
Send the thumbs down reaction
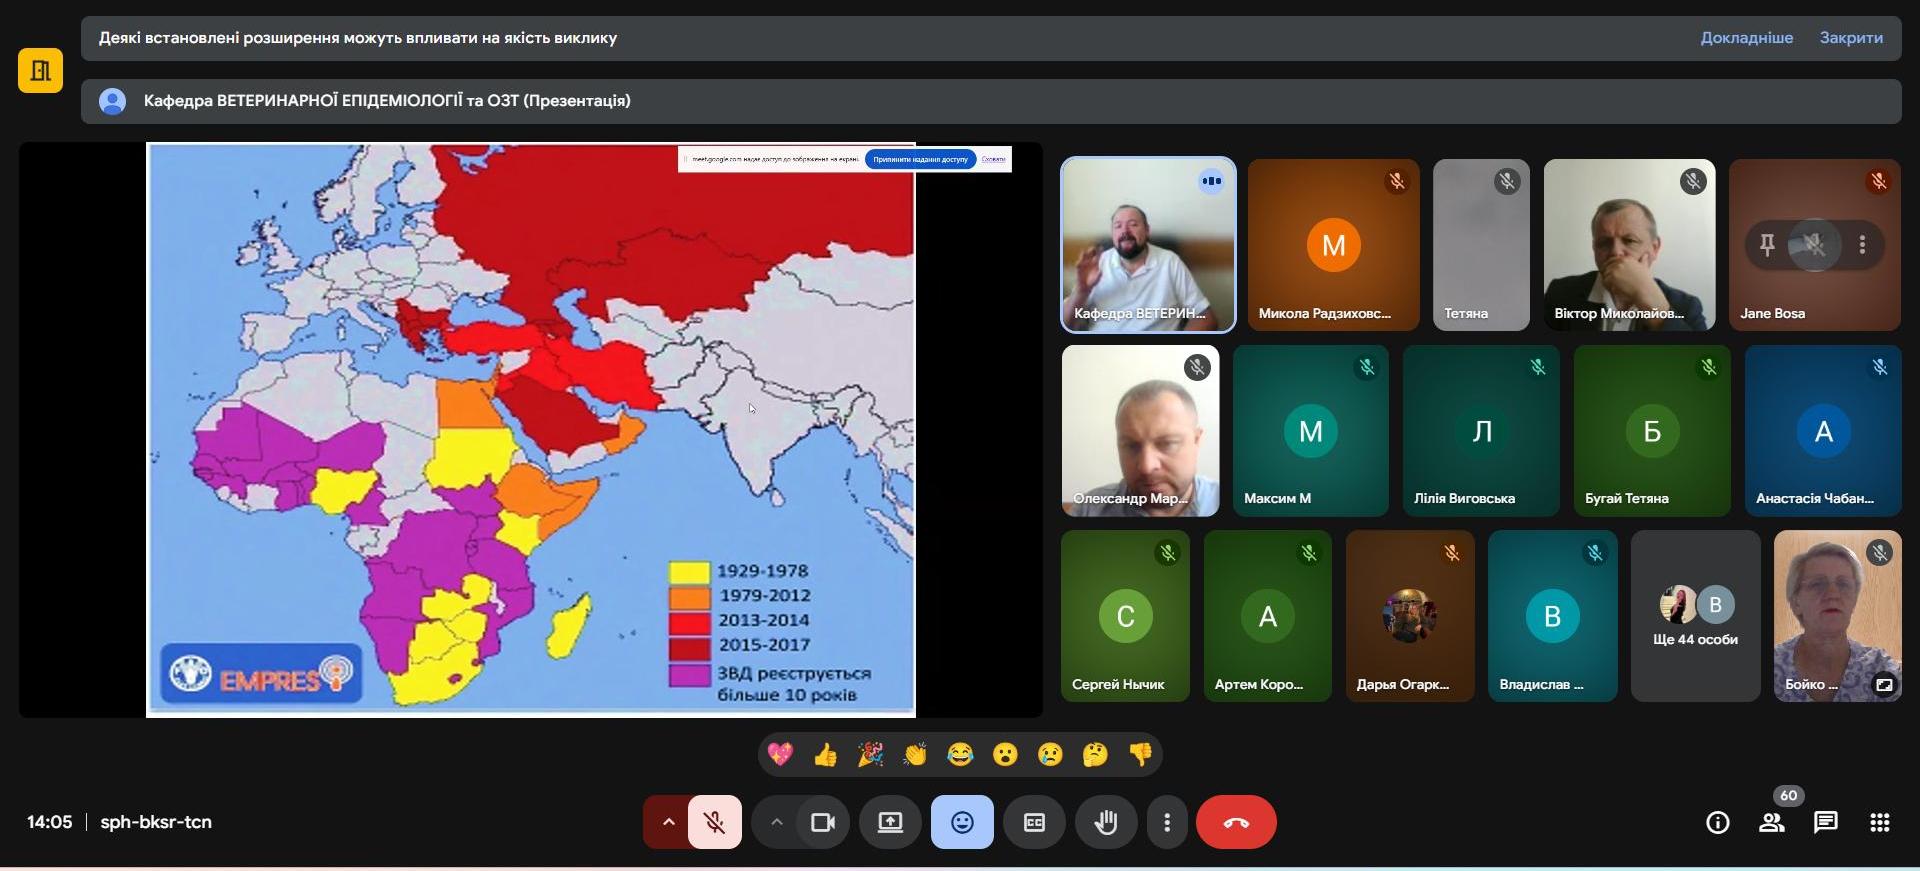tap(1140, 754)
